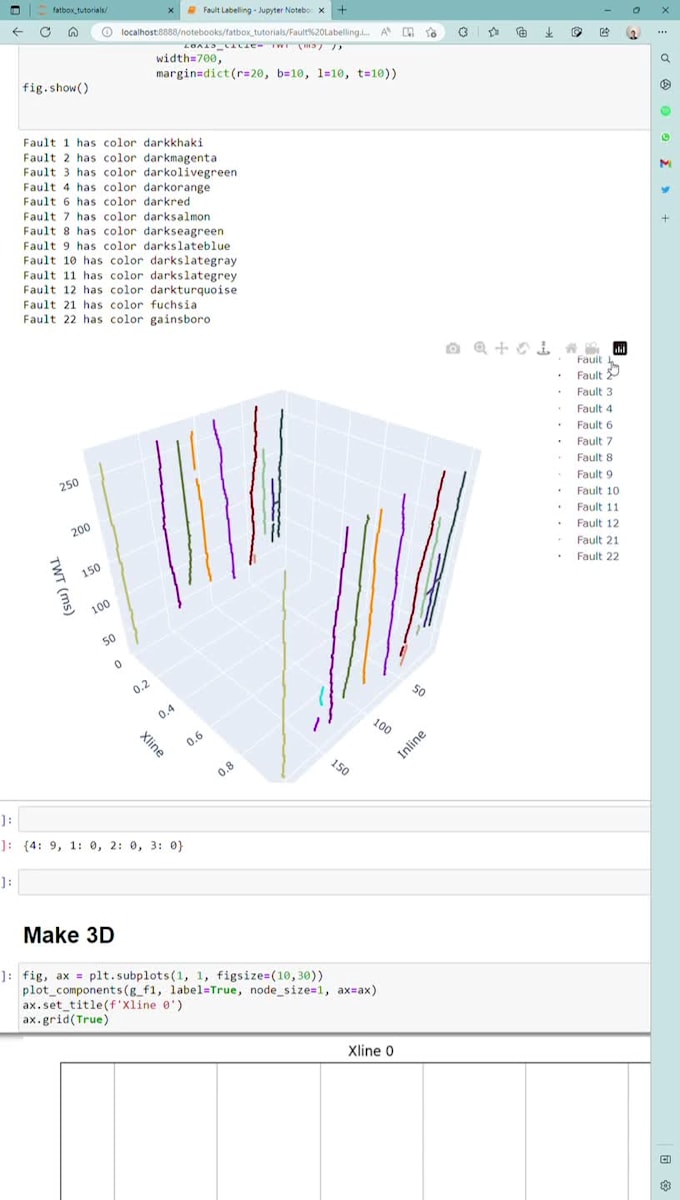Open Twitter icon in Edge sidebar
The image size is (680, 1200).
(x=666, y=189)
